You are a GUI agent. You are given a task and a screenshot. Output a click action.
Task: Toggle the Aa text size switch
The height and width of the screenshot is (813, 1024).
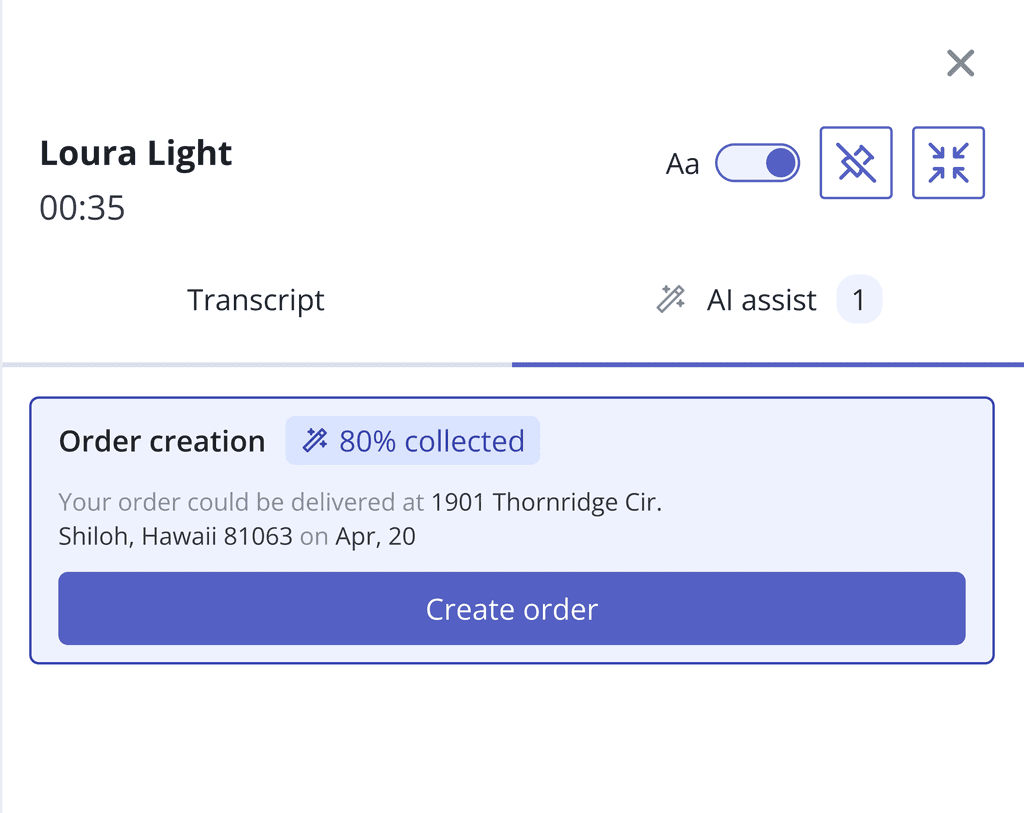coord(757,163)
